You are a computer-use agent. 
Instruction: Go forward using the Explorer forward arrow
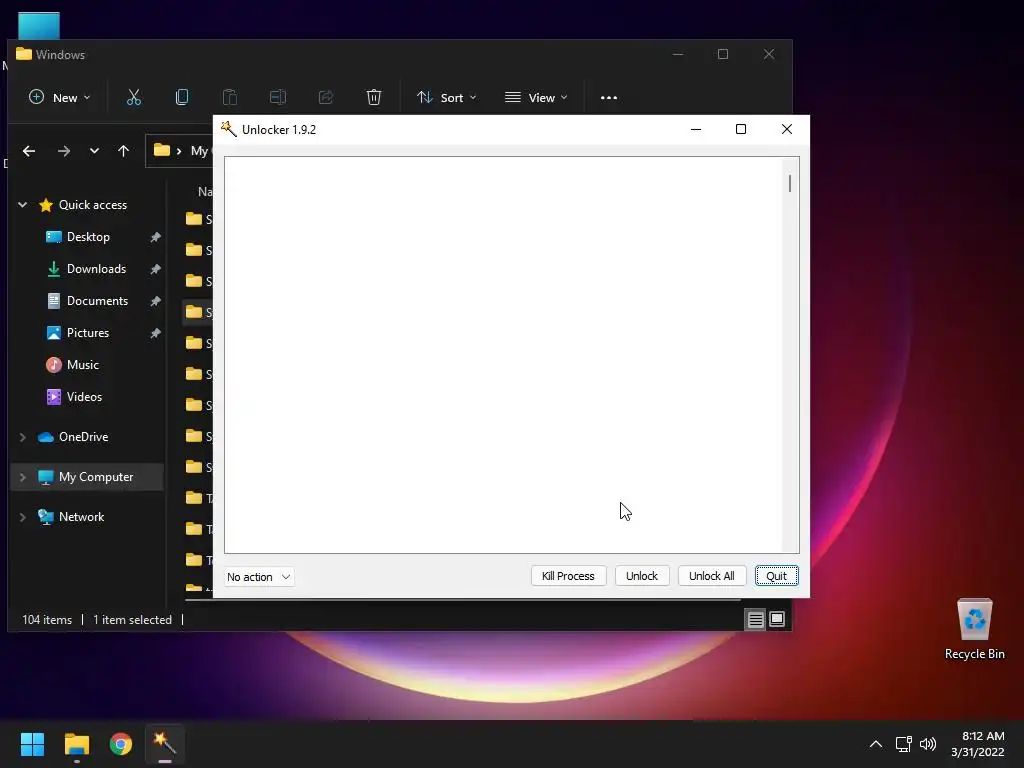coord(63,151)
